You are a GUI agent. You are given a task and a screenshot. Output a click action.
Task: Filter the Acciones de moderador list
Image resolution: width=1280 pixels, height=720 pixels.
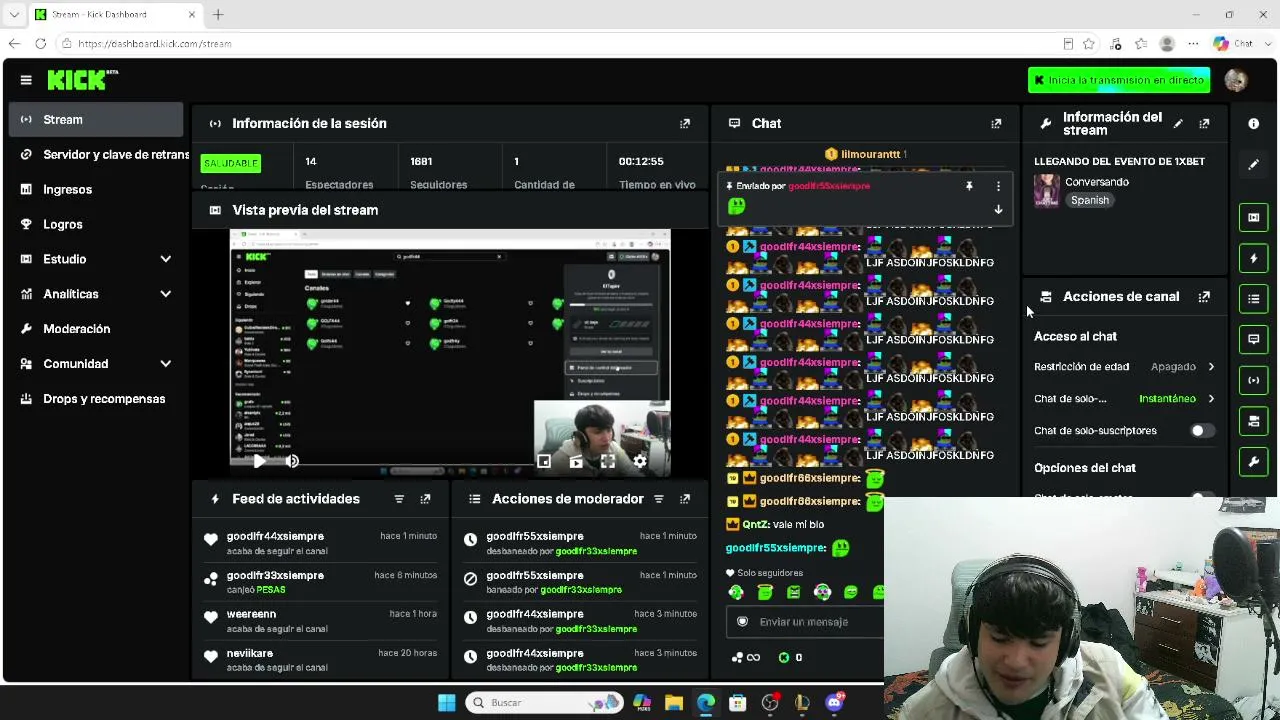(x=659, y=499)
